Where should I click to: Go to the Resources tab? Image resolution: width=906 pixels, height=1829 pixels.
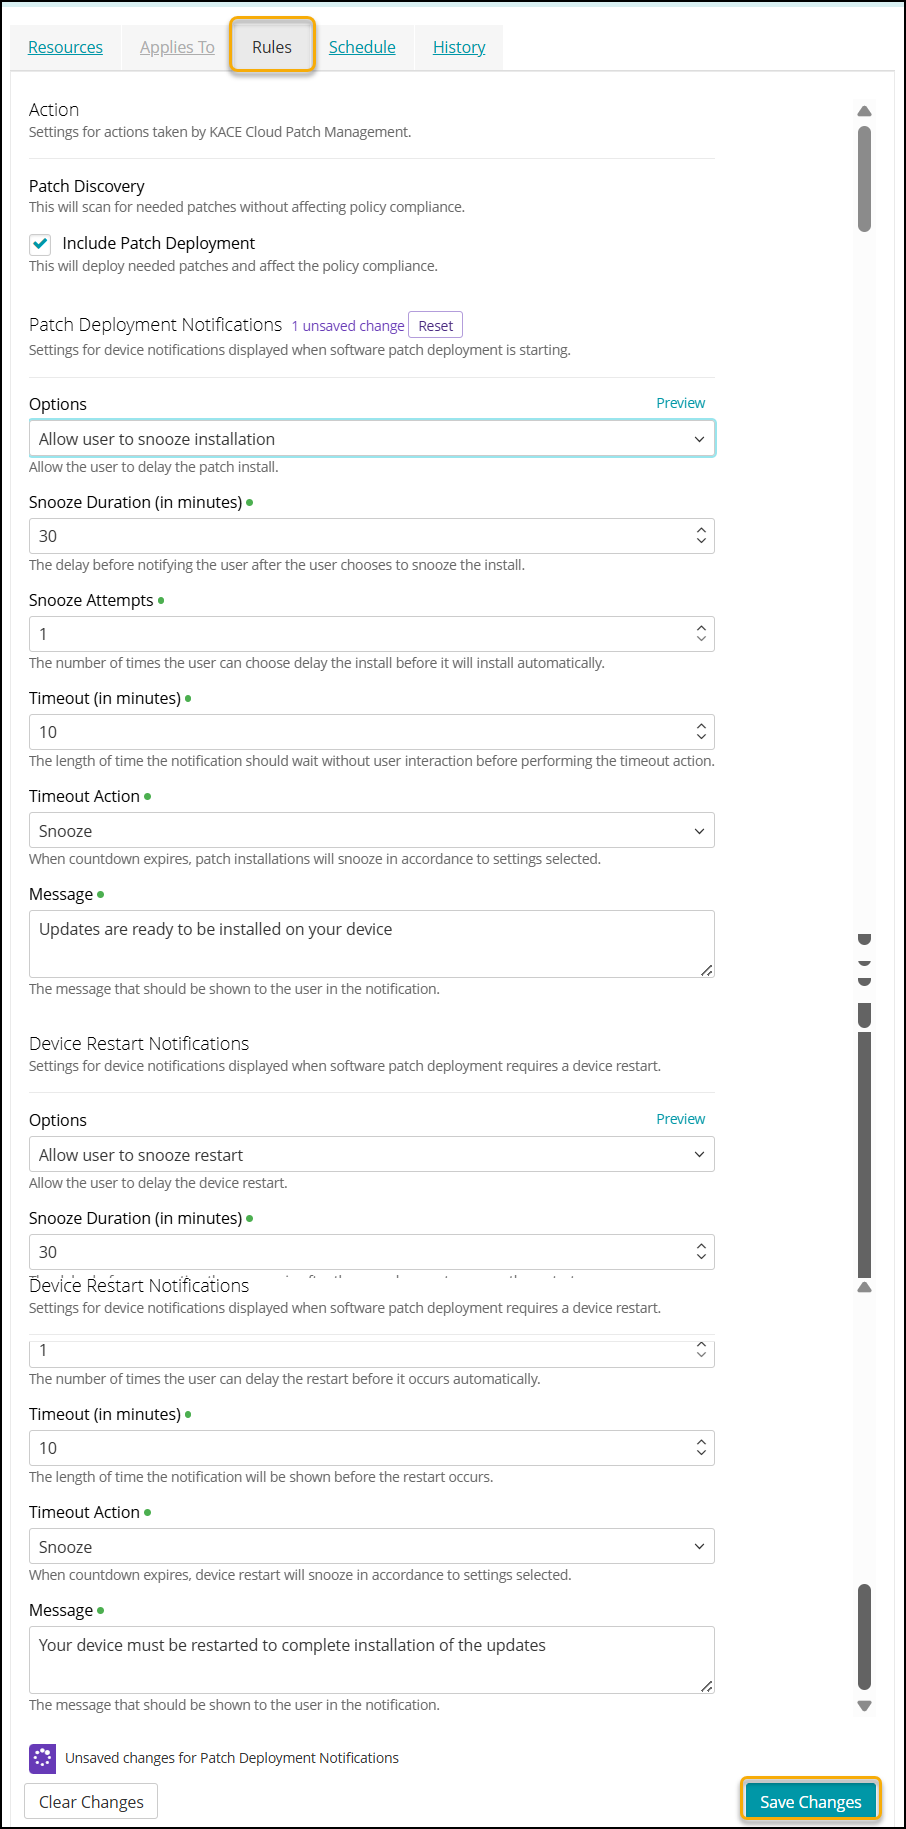[65, 47]
